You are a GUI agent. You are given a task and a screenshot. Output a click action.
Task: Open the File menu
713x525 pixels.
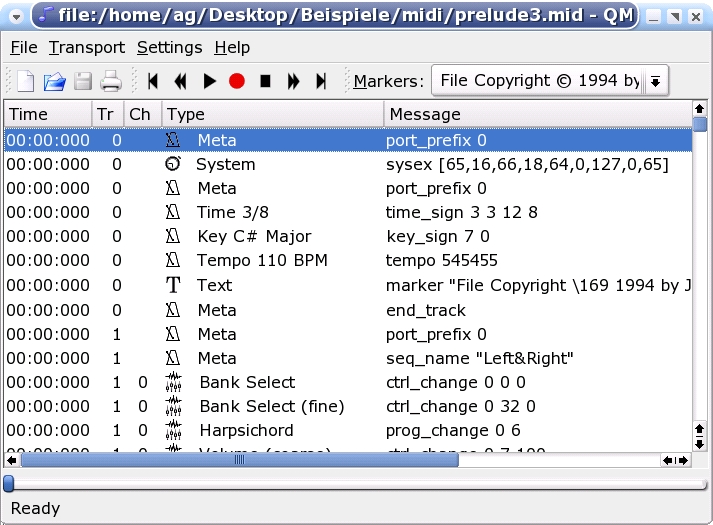pyautogui.click(x=24, y=47)
